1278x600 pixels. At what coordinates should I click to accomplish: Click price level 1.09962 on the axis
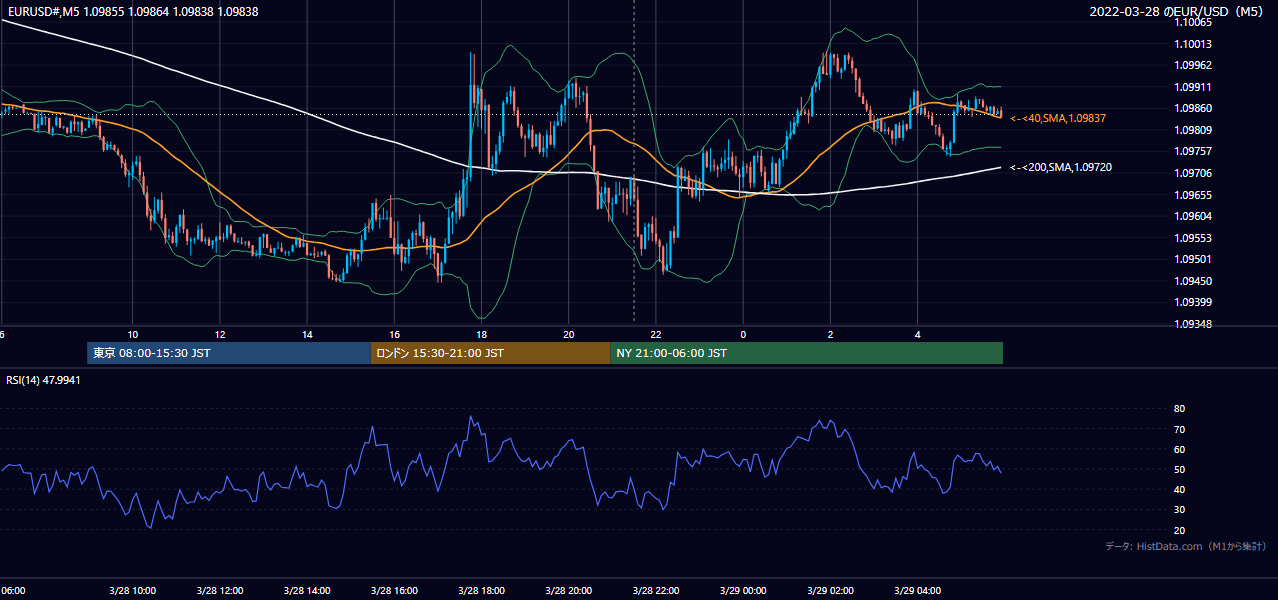1192,65
